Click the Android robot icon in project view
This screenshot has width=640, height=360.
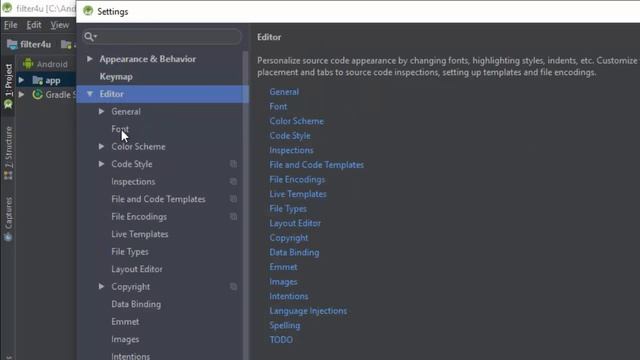[x=28, y=64]
